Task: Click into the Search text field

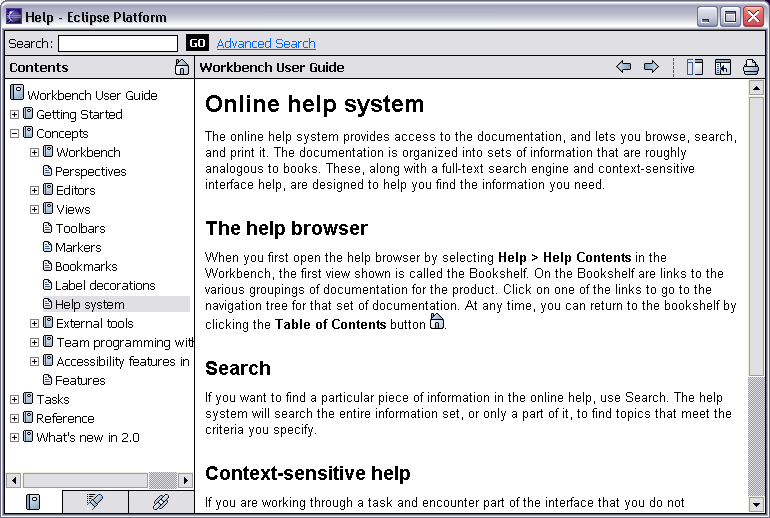Action: pyautogui.click(x=117, y=43)
